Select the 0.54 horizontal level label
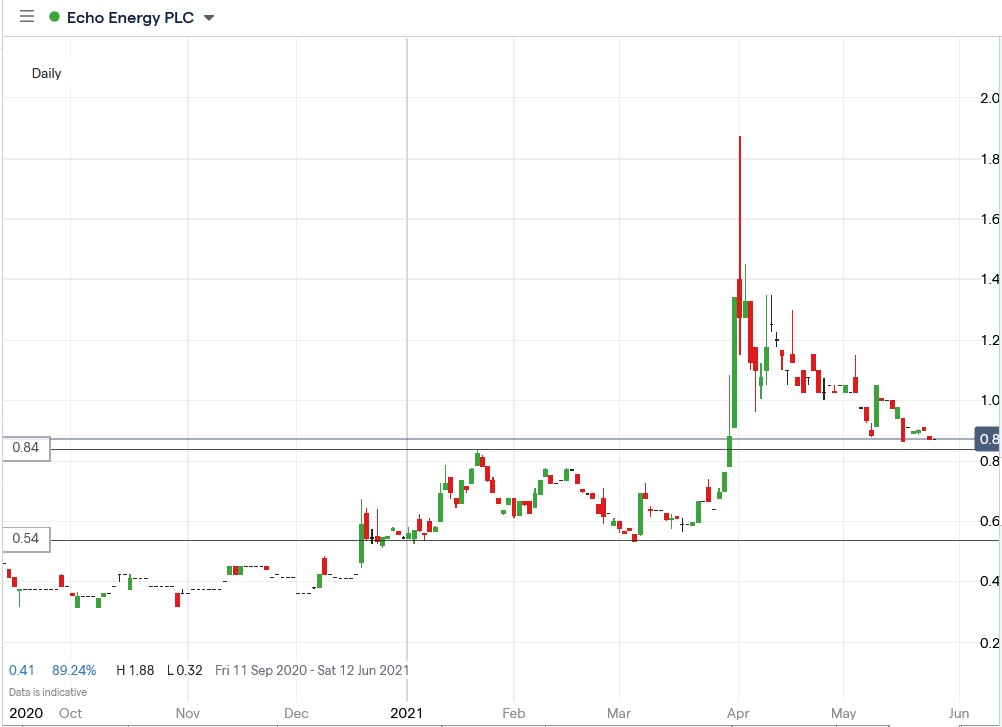 click(28, 539)
